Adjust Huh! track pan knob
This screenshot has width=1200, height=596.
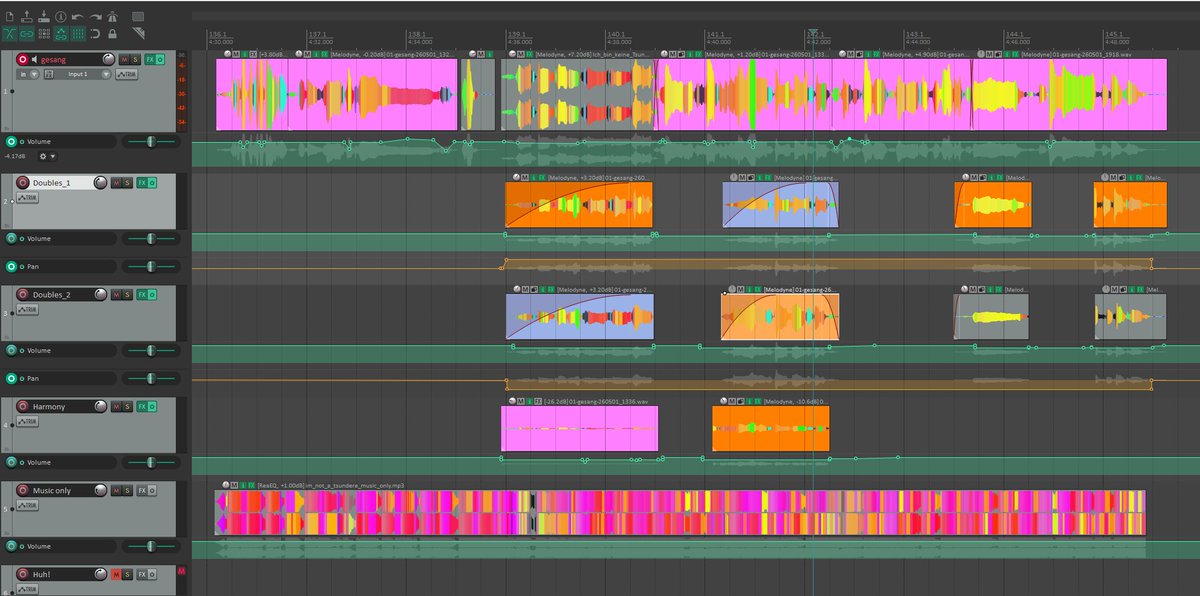(100, 574)
